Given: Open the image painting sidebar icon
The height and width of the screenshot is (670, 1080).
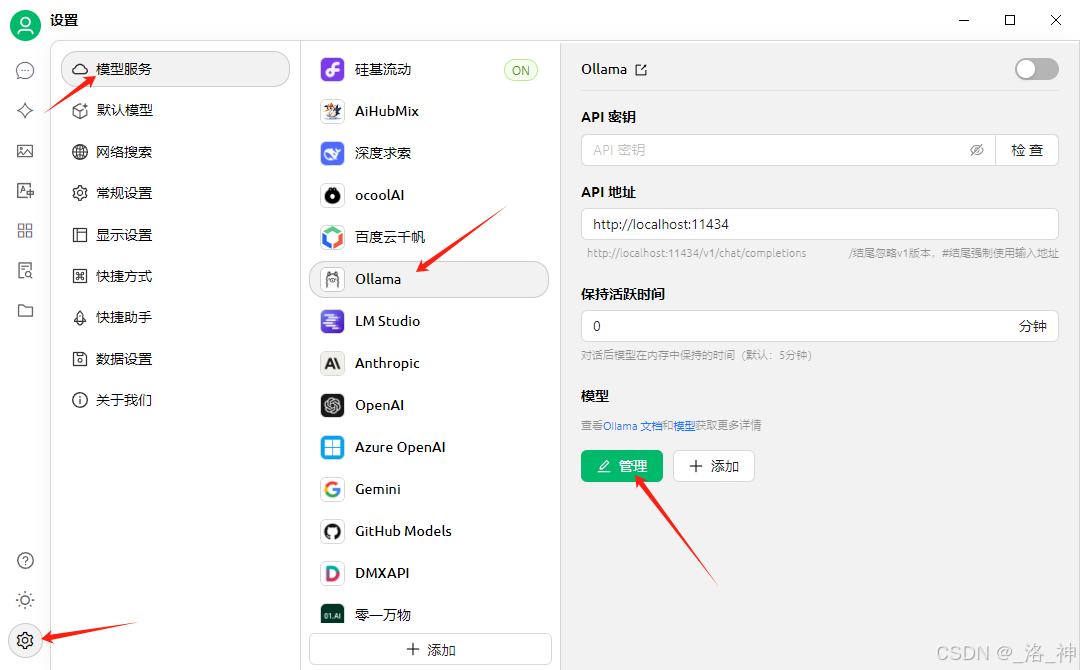Looking at the screenshot, I should [x=25, y=151].
